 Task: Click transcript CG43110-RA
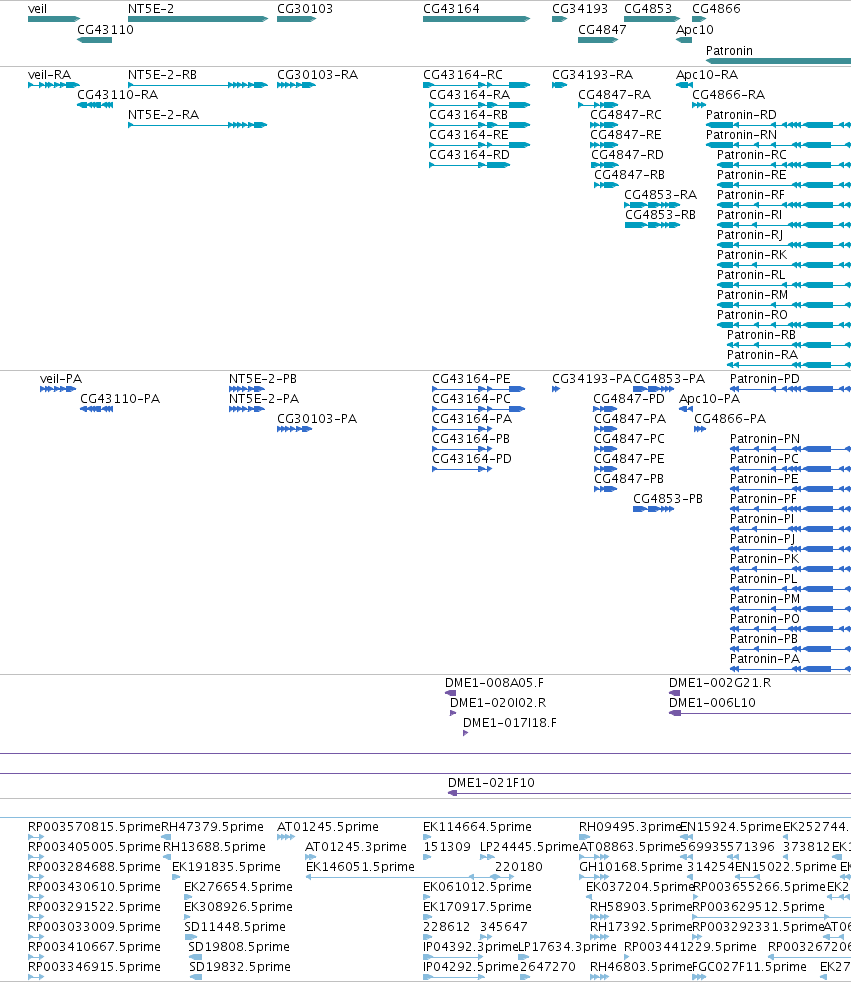tap(118, 95)
